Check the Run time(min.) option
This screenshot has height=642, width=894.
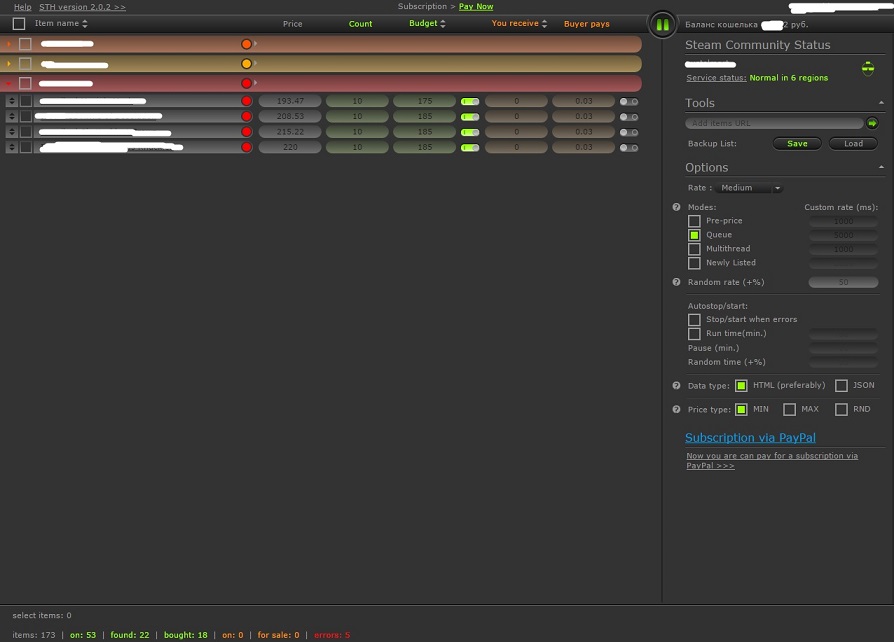(x=694, y=334)
